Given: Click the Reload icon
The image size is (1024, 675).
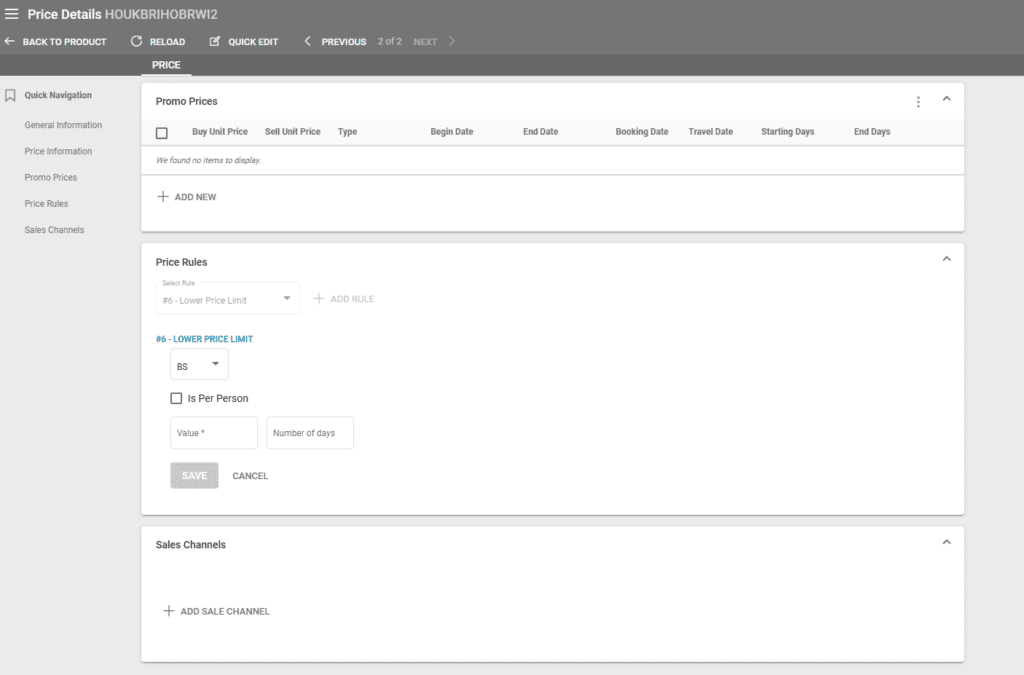Looking at the screenshot, I should pyautogui.click(x=137, y=42).
